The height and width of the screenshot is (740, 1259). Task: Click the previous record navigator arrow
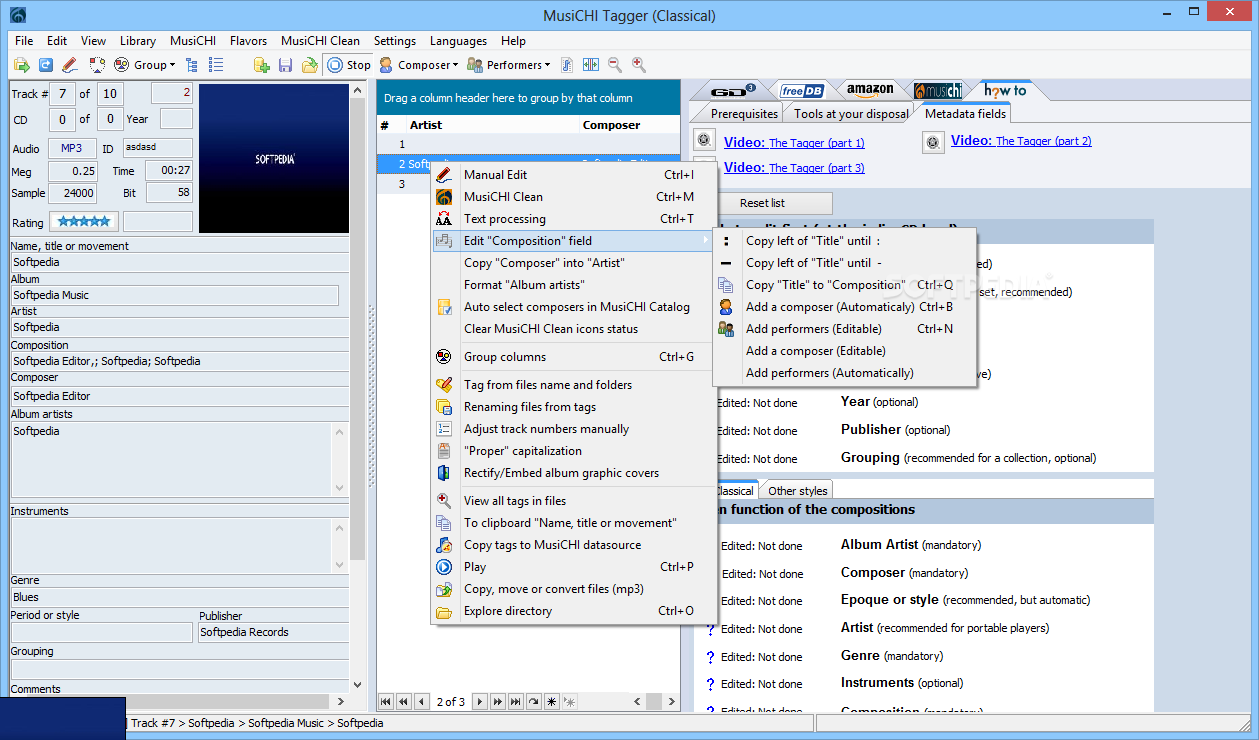pyautogui.click(x=422, y=702)
